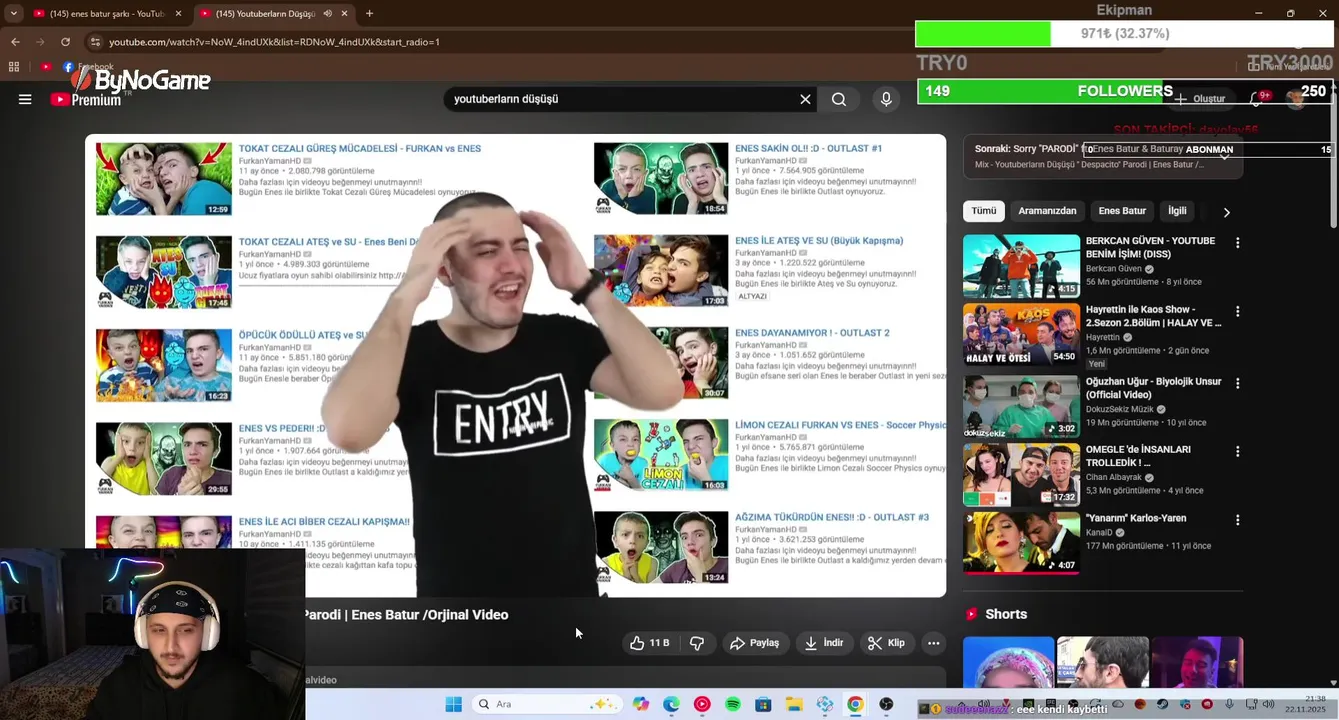Like the video with thumbs up
The width and height of the screenshot is (1339, 720).
[649, 643]
